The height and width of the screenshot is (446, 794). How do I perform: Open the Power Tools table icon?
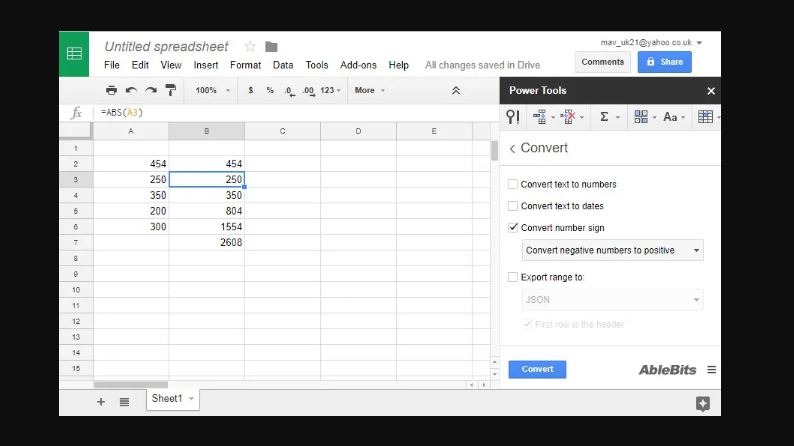(x=705, y=117)
